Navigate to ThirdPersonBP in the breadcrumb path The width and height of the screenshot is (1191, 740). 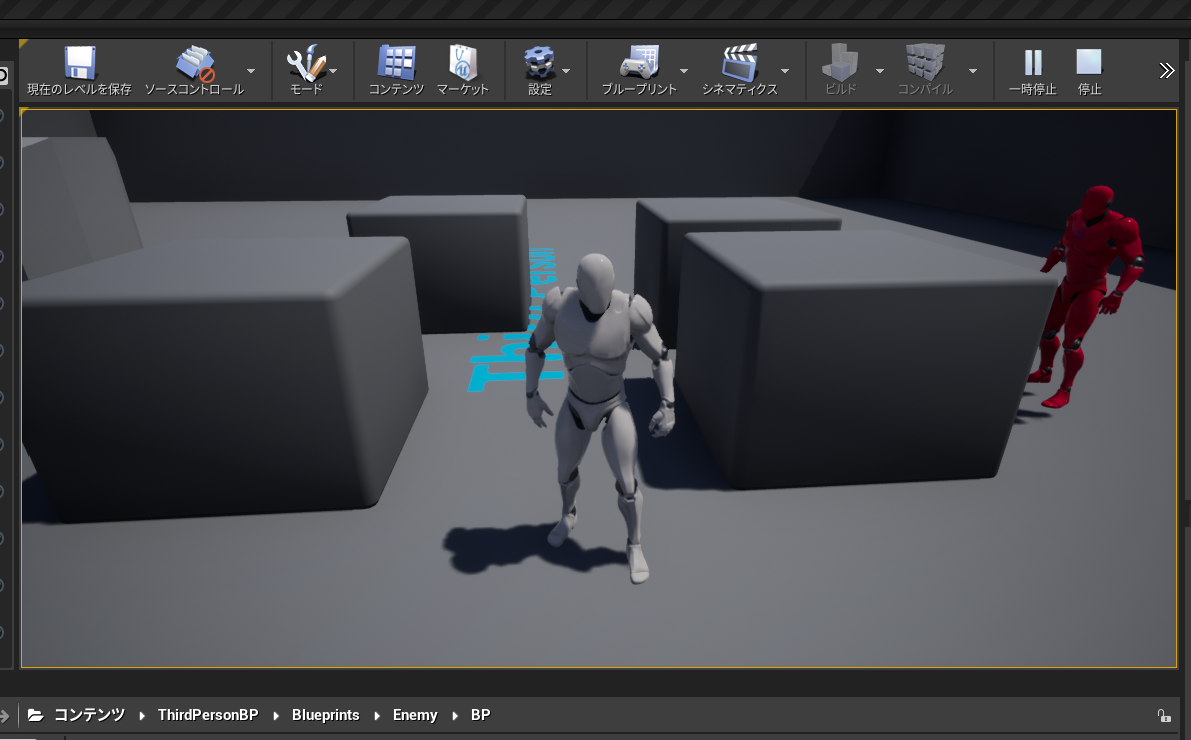208,715
